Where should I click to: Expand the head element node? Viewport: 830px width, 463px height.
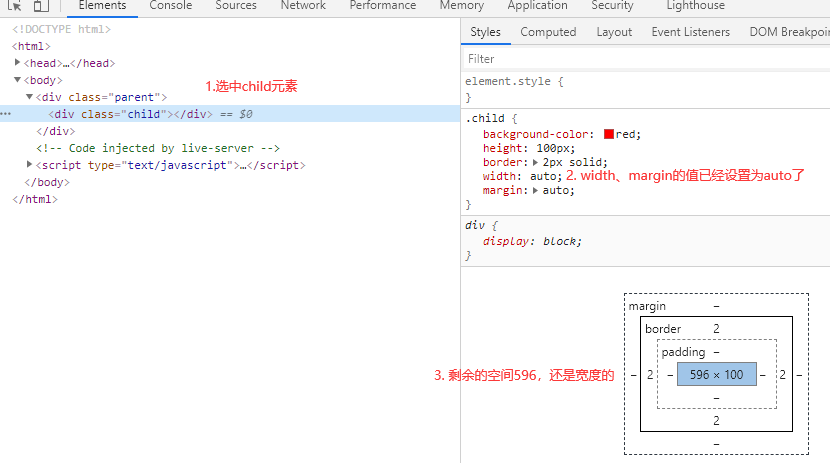click(18, 63)
